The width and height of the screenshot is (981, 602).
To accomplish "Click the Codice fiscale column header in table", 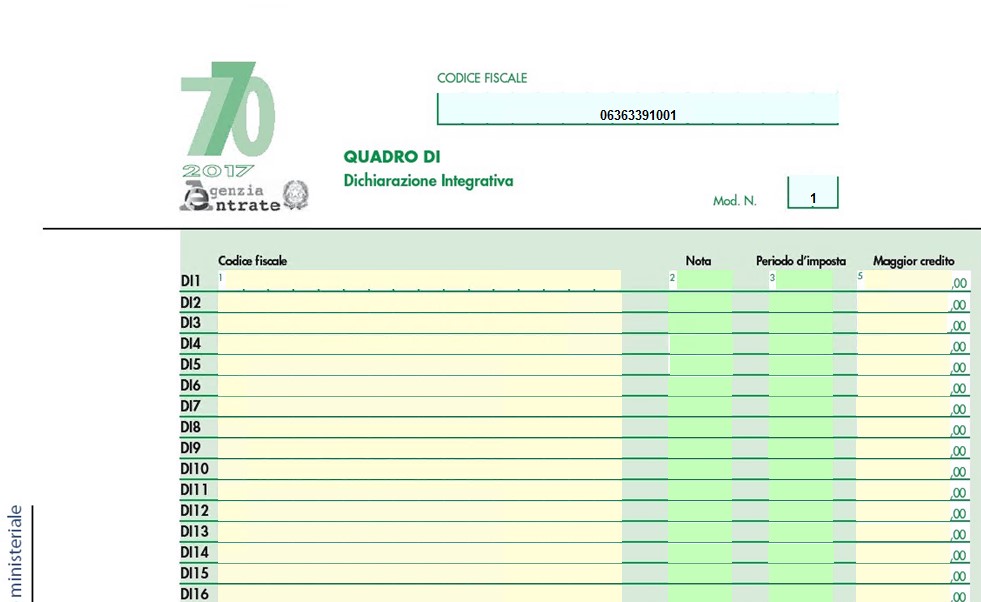I will point(252,260).
